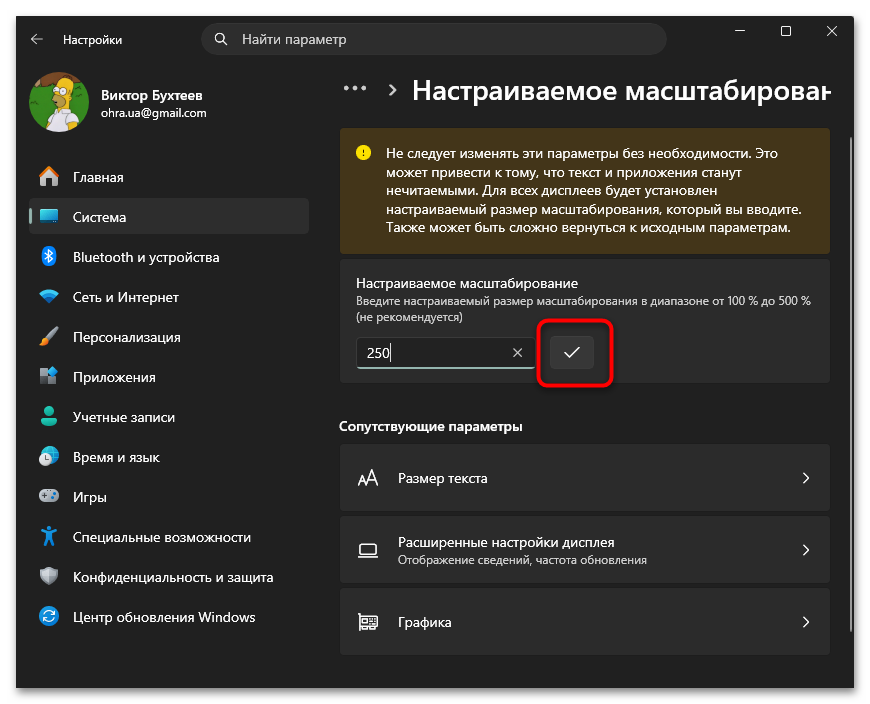The image size is (870, 704).
Task: Open Специальные возможности
Action: [x=169, y=536]
